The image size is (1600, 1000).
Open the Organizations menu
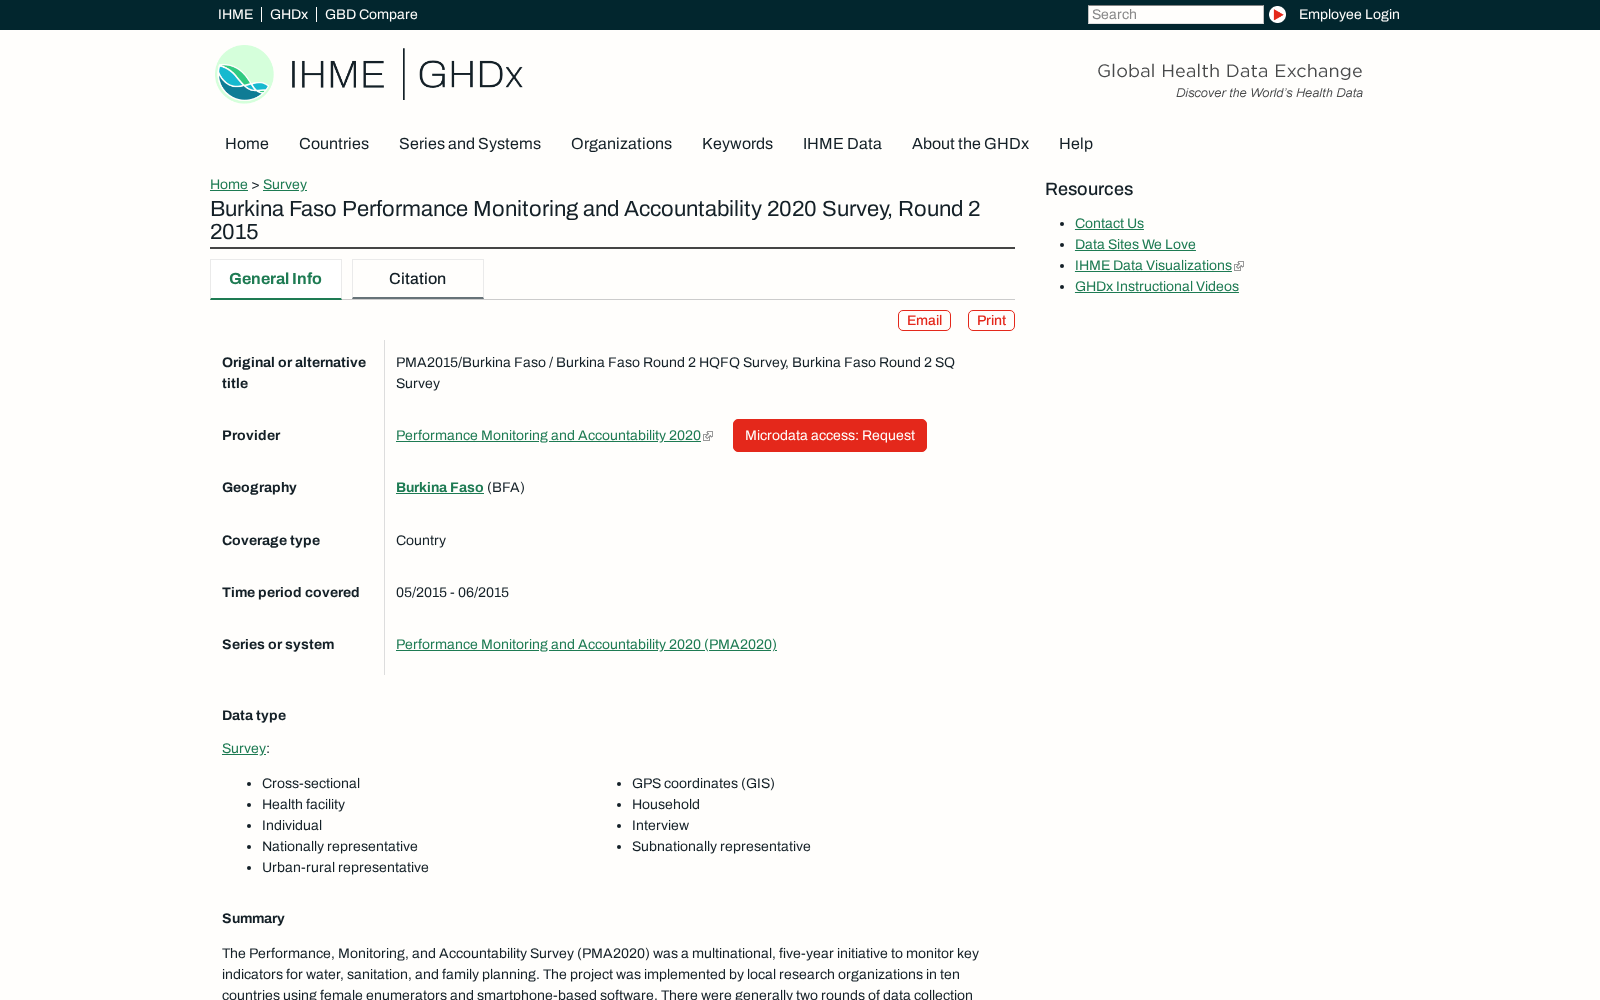621,144
